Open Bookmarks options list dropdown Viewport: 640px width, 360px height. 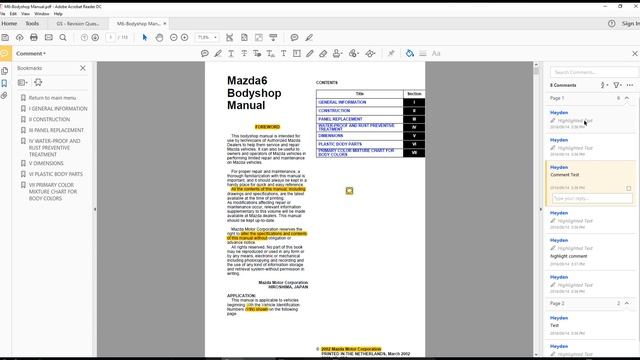click(22, 82)
